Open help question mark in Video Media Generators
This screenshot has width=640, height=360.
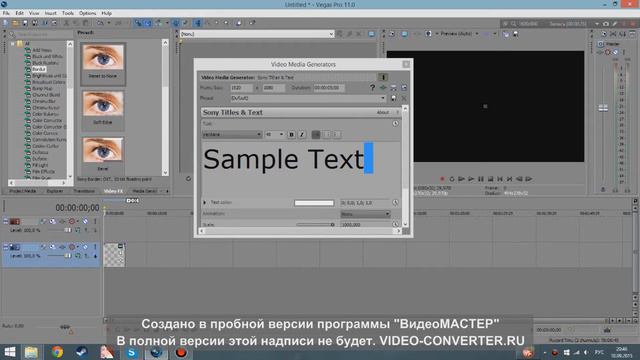coord(372,88)
